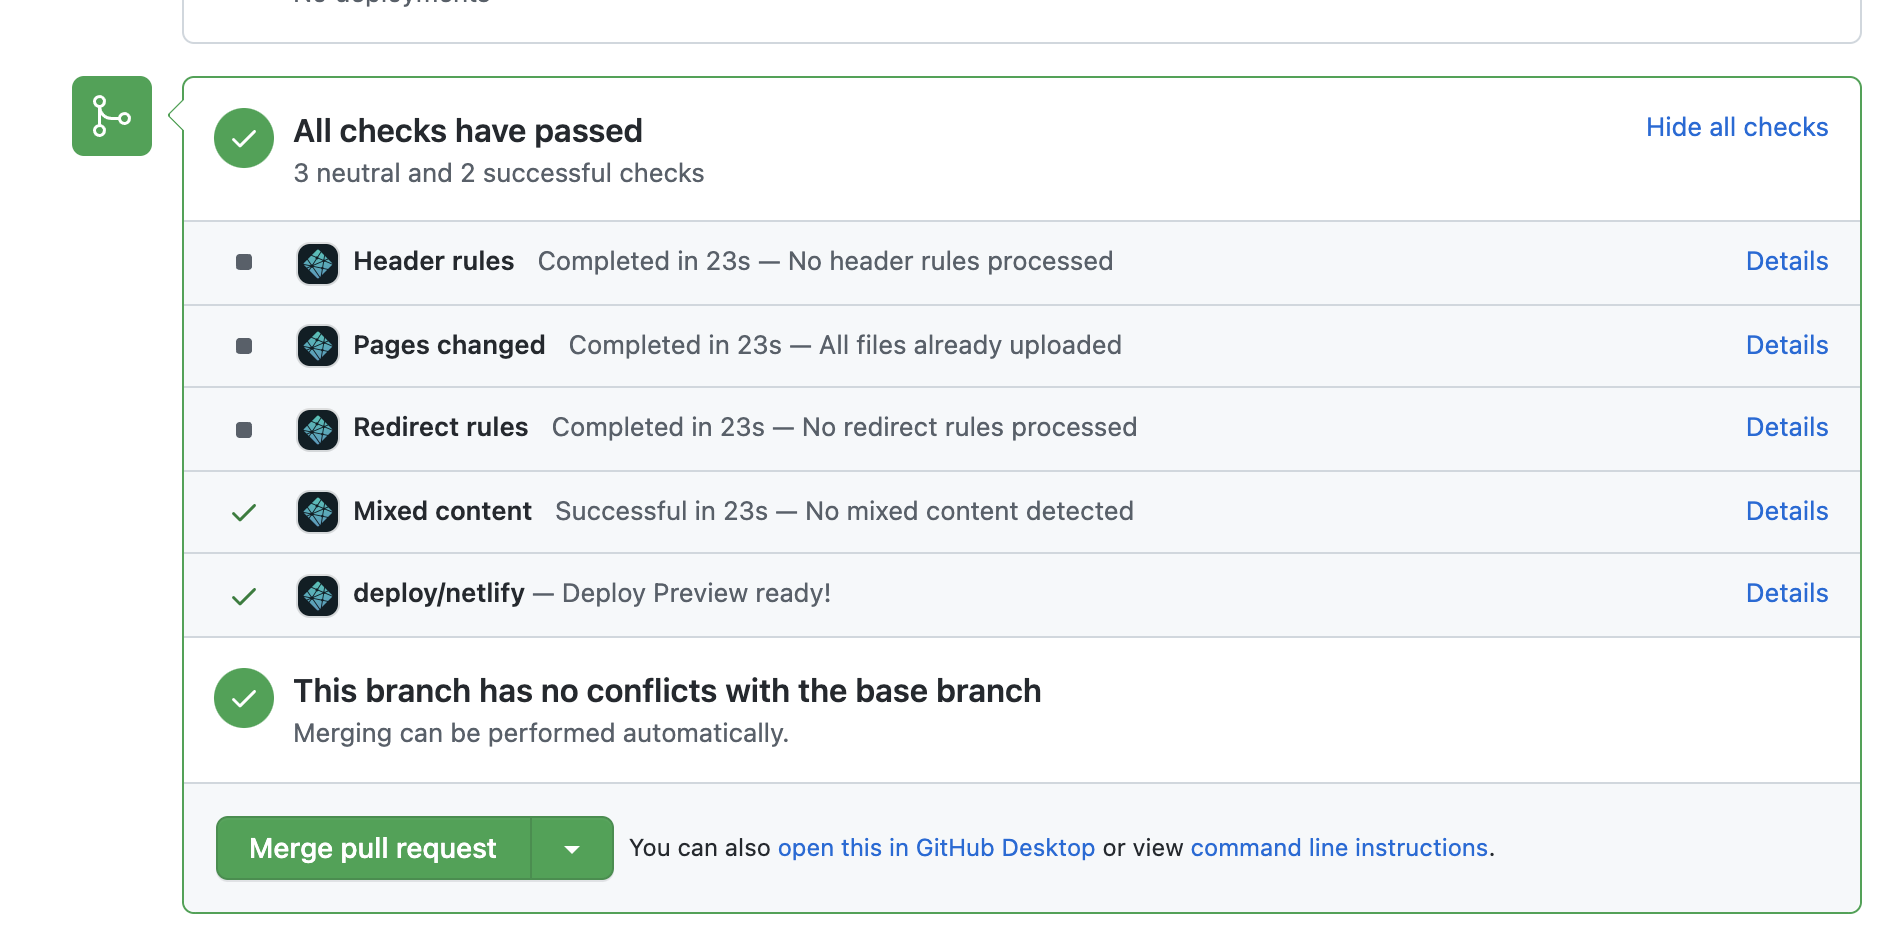Click the green merge branch icon

[x=112, y=116]
